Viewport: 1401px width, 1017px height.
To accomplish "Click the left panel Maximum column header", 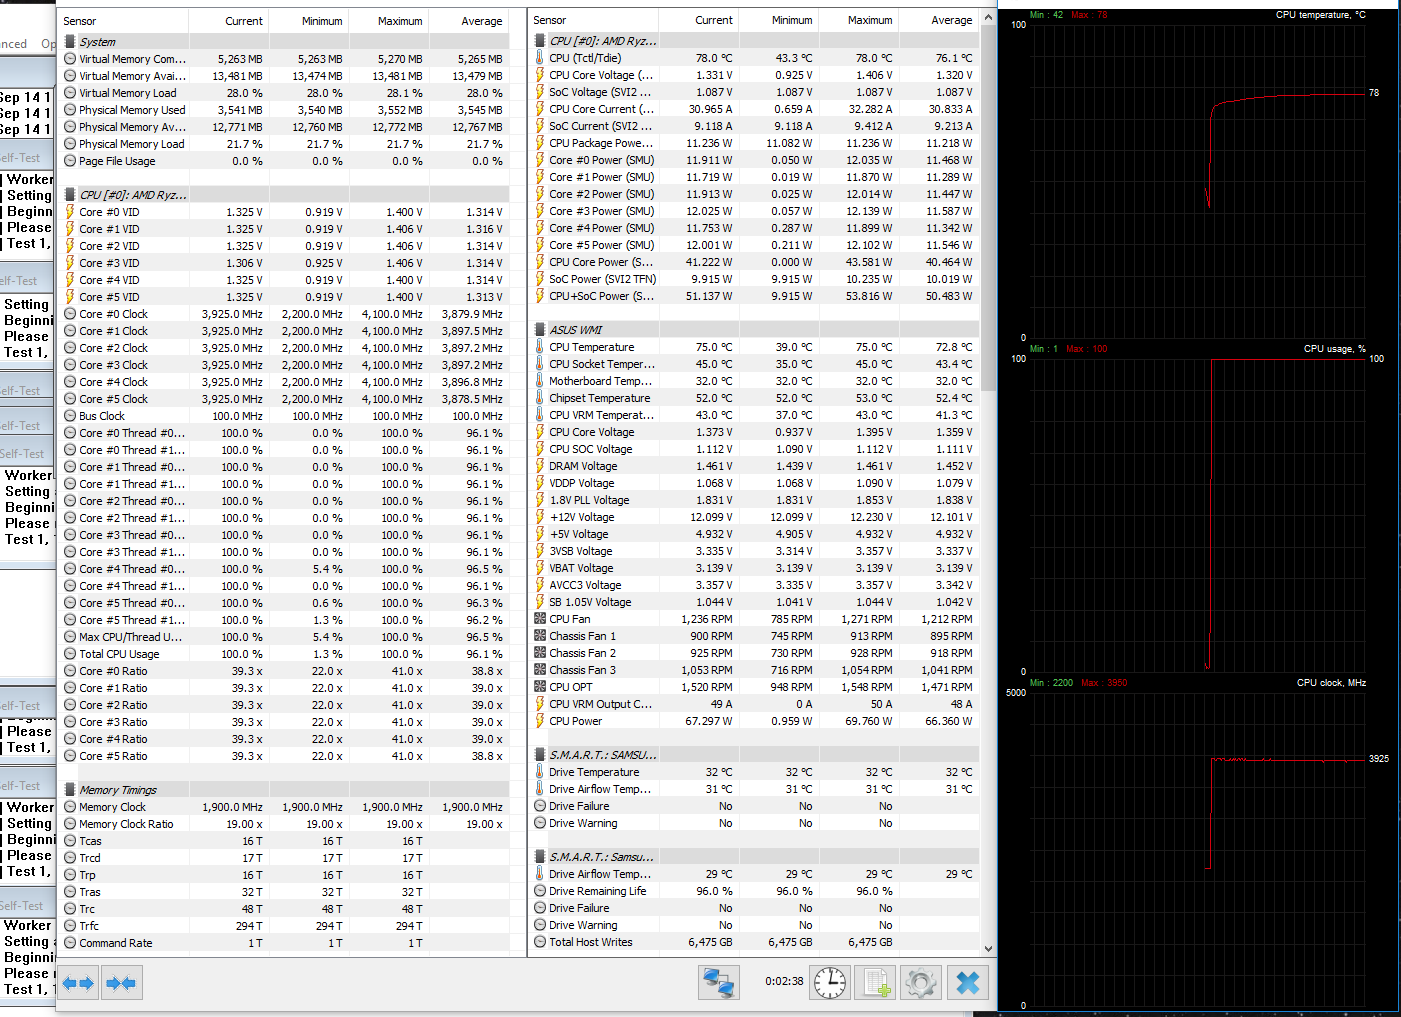I will (x=388, y=21).
